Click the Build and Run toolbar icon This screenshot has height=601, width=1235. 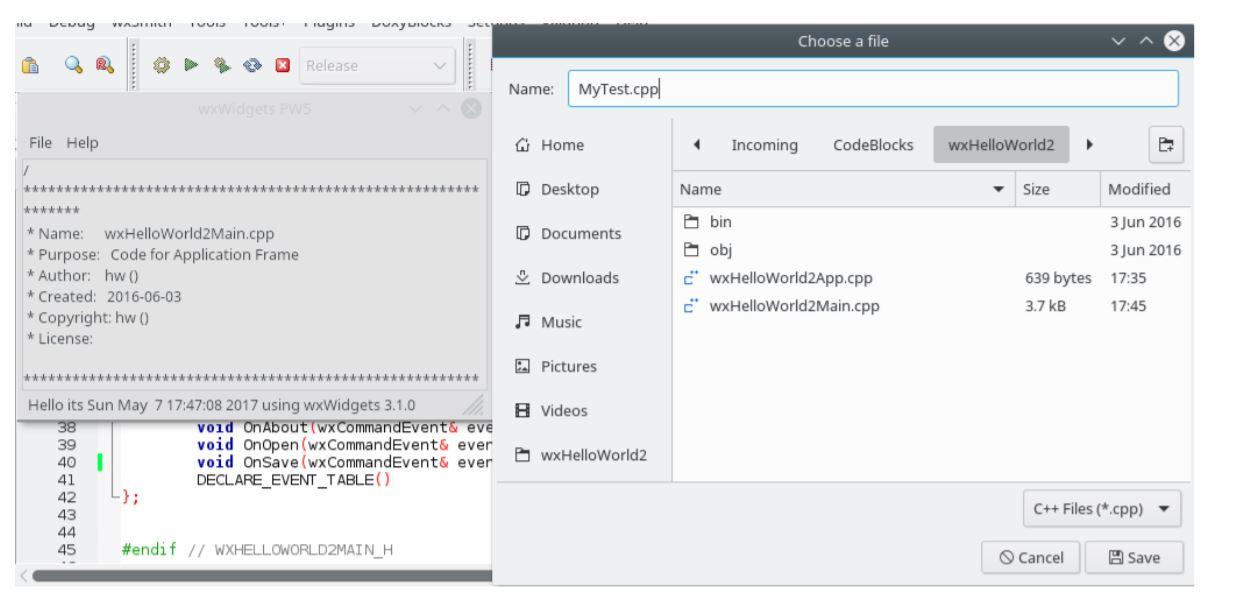pyautogui.click(x=220, y=65)
